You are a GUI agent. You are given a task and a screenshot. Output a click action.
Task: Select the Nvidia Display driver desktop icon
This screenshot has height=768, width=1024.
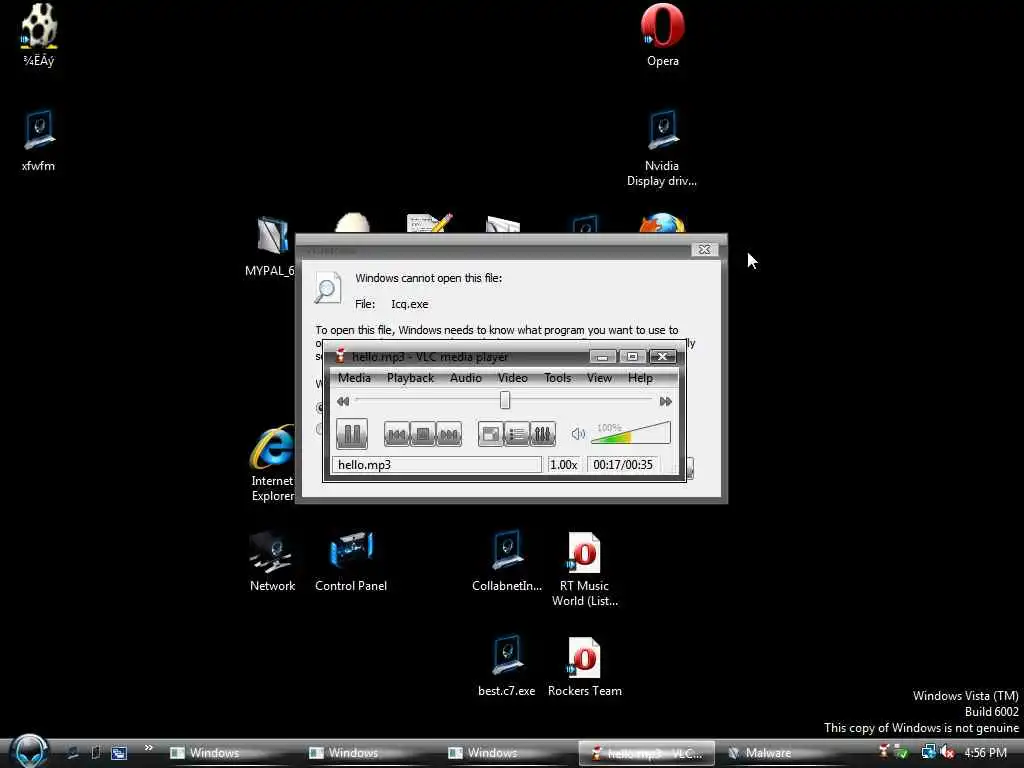coord(662,149)
